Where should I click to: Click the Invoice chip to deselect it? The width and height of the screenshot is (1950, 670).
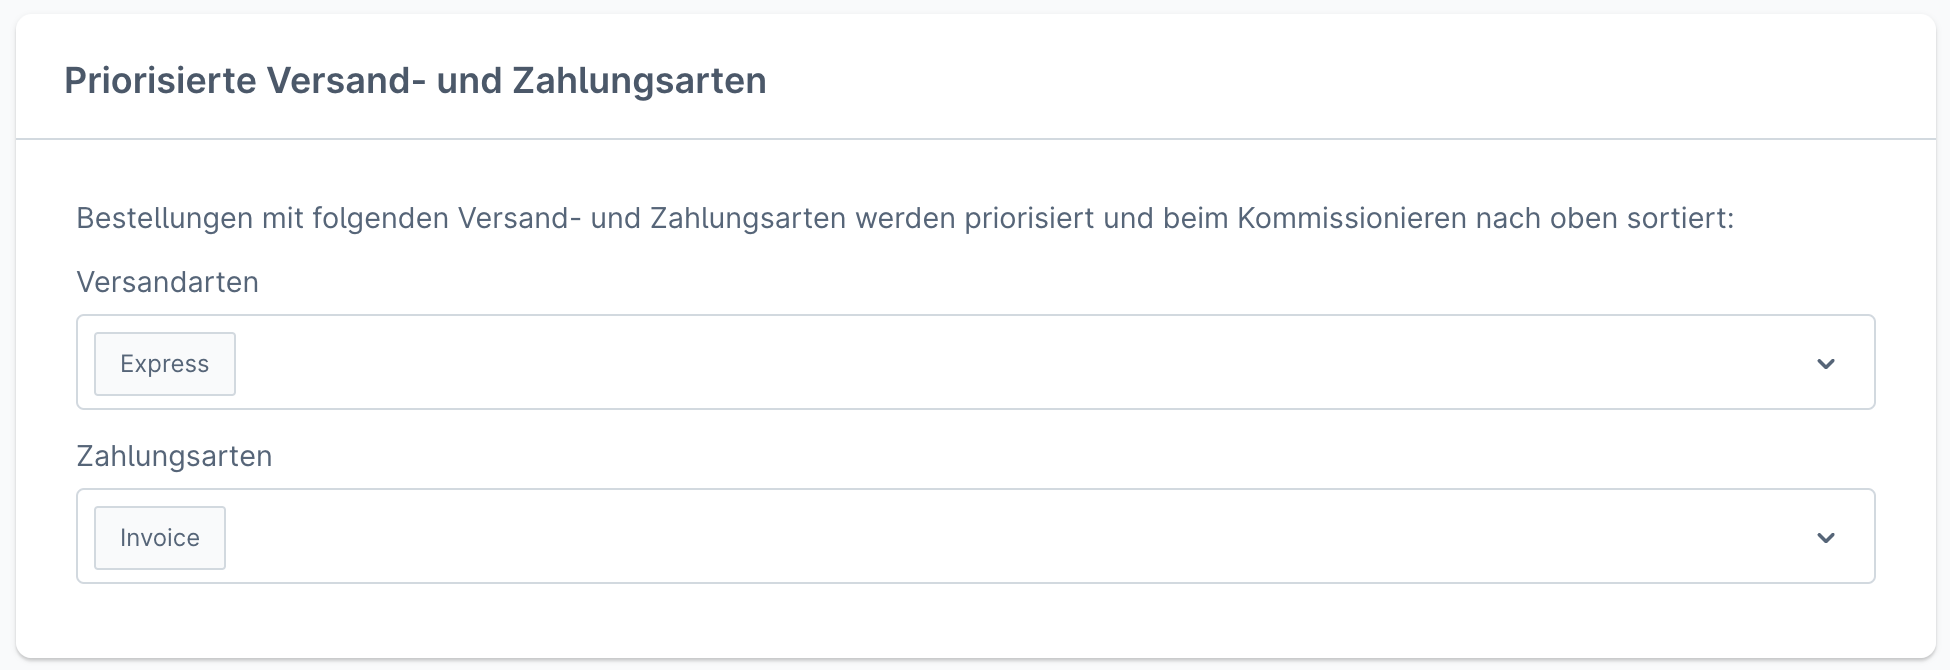[x=159, y=537]
